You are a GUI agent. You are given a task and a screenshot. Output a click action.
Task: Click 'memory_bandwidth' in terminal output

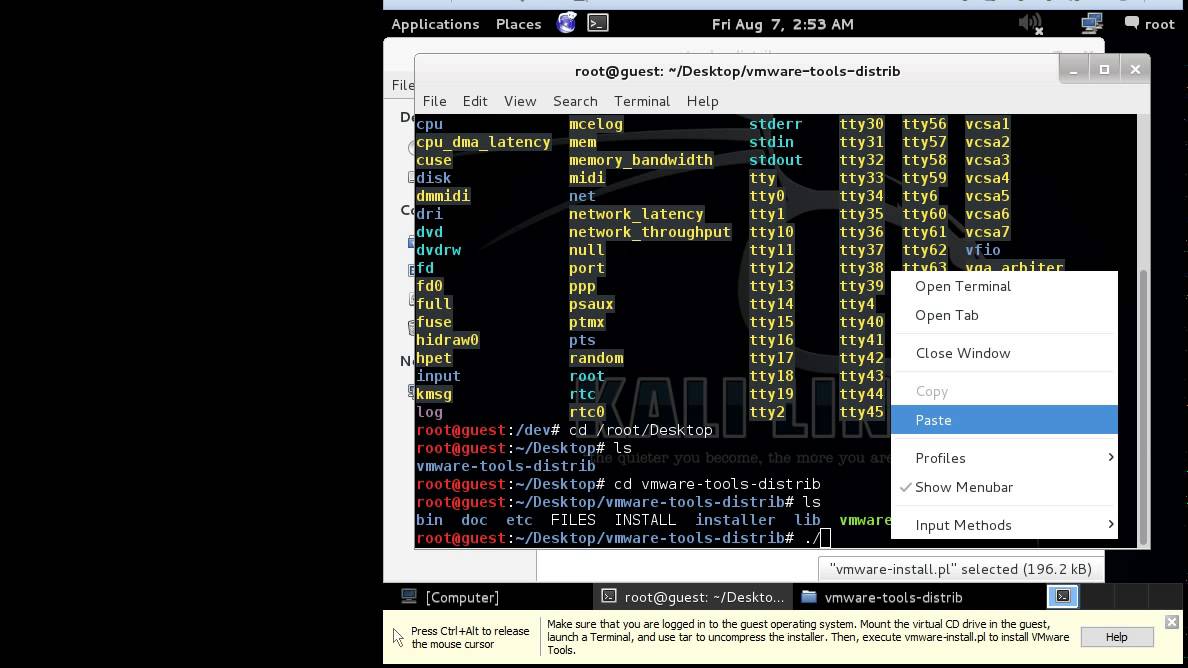(x=641, y=160)
